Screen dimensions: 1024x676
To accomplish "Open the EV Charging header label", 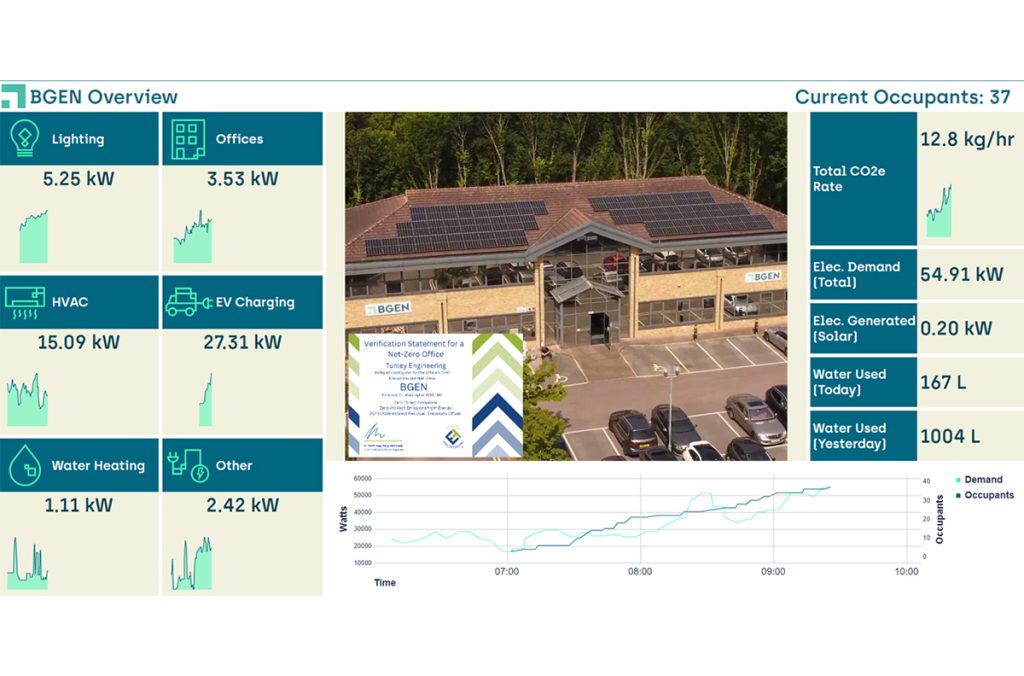I will [255, 302].
